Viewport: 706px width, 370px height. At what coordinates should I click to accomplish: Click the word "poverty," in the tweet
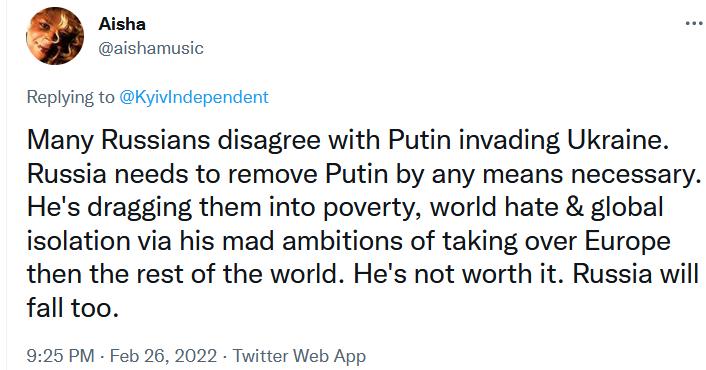tap(372, 208)
